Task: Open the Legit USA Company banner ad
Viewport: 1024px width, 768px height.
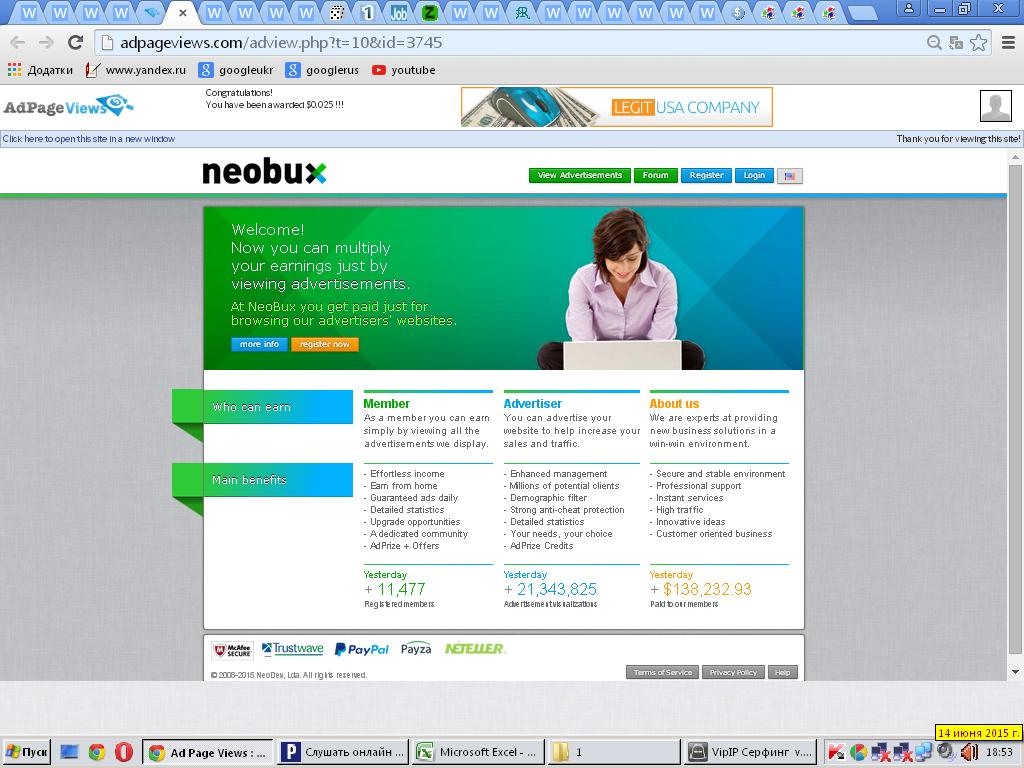Action: (616, 107)
